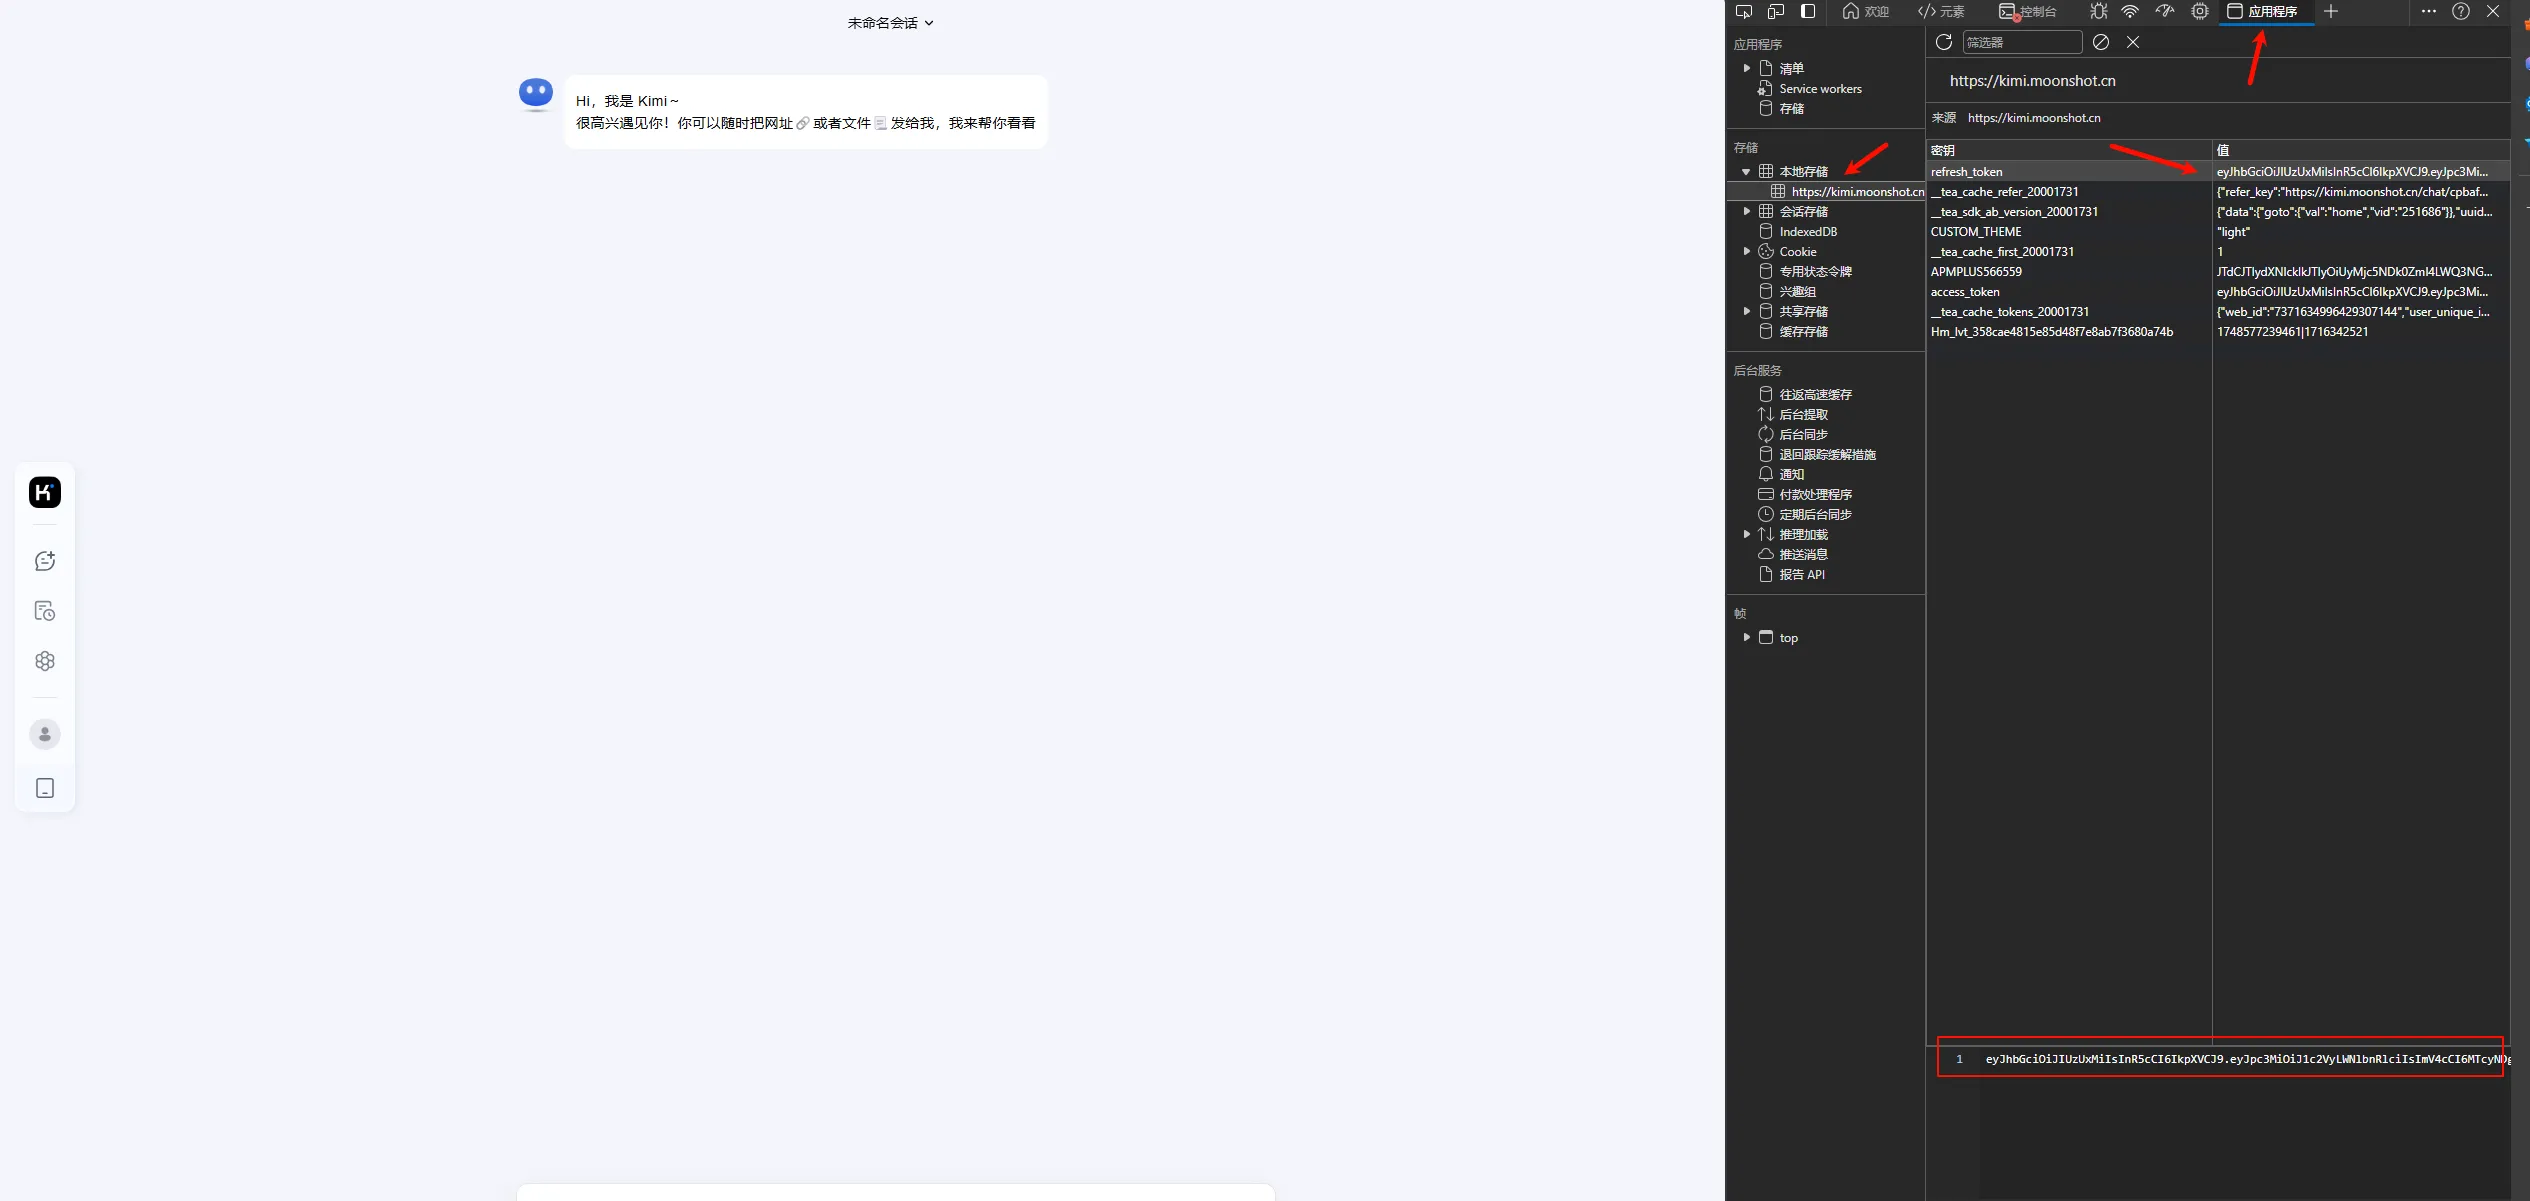Refresh the local storage table
This screenshot has width=2530, height=1201.
pos(1944,42)
